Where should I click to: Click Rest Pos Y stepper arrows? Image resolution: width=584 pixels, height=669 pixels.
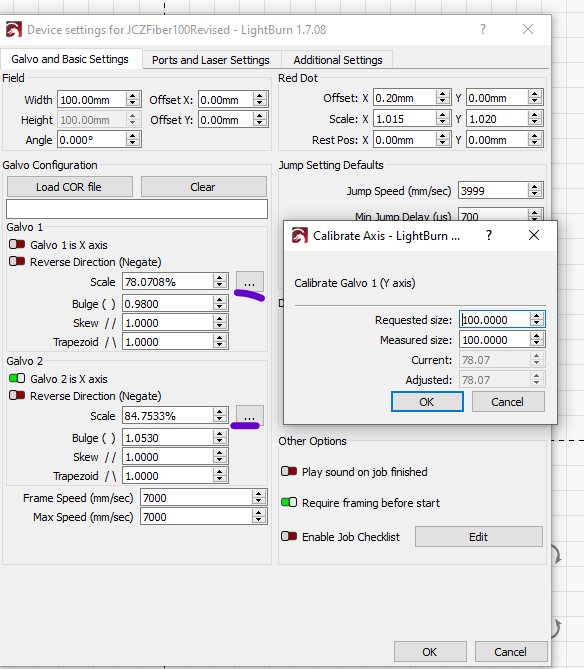(x=535, y=139)
